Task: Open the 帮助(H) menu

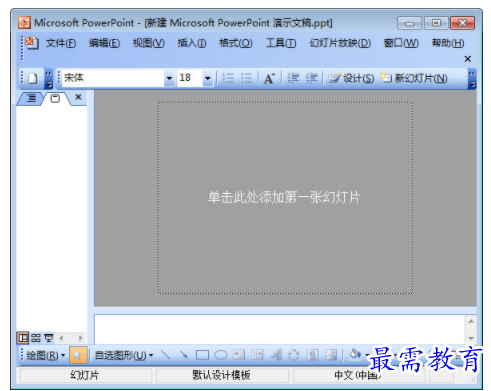Action: 448,43
